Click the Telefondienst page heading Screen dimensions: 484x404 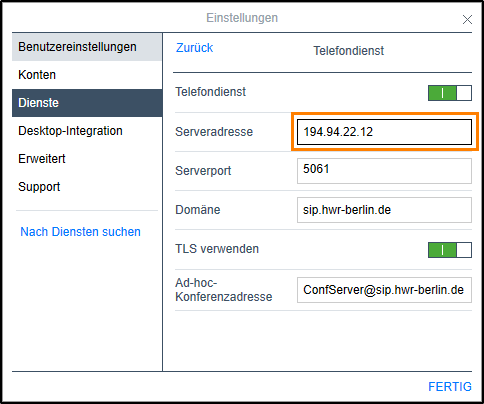pos(349,51)
